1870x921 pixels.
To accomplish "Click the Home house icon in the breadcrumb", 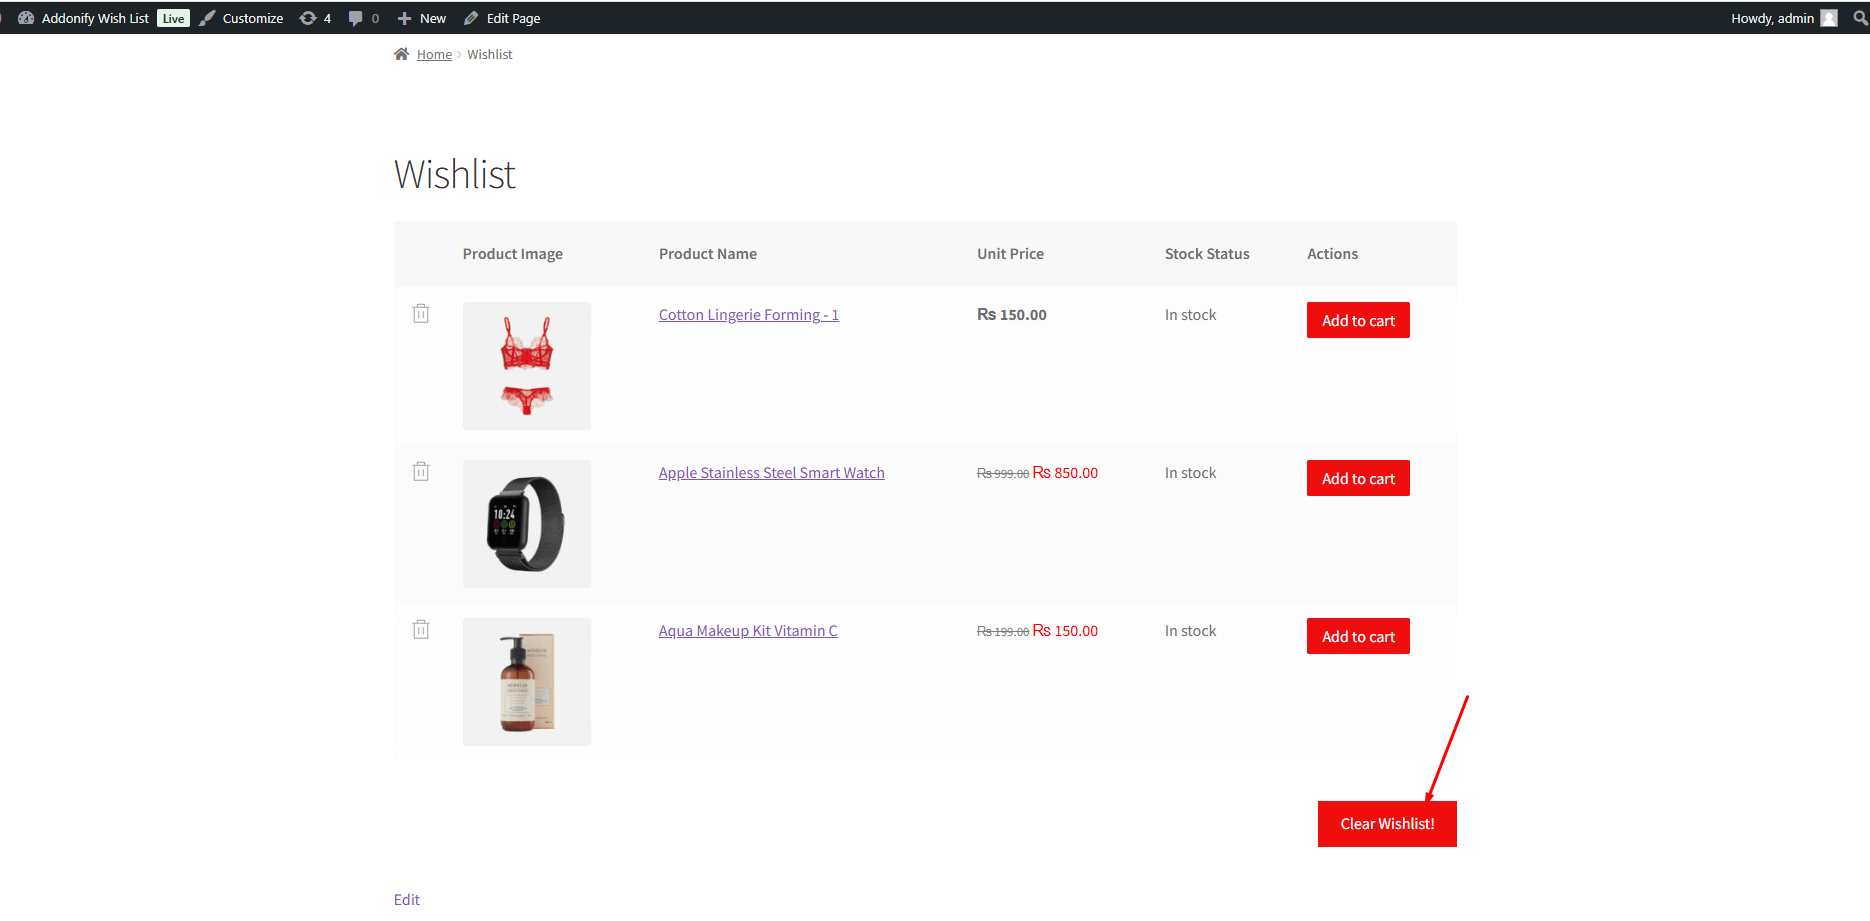I will (400, 53).
